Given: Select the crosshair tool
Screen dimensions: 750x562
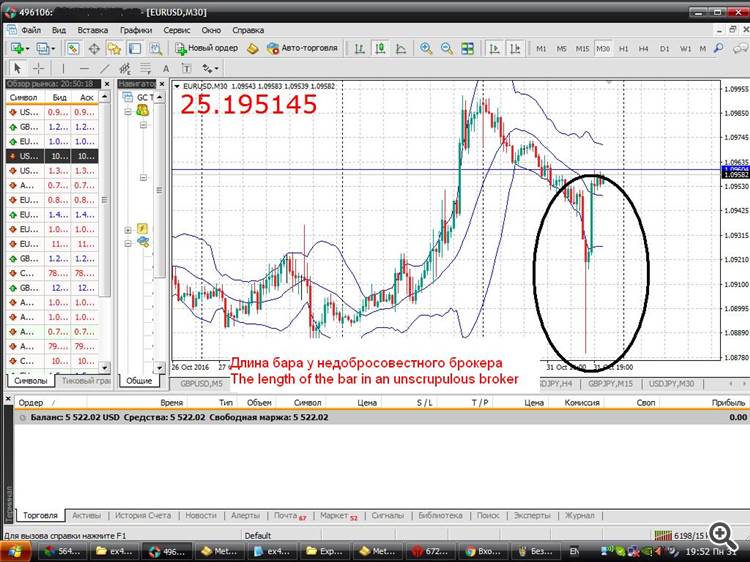Looking at the screenshot, I should [x=38, y=68].
